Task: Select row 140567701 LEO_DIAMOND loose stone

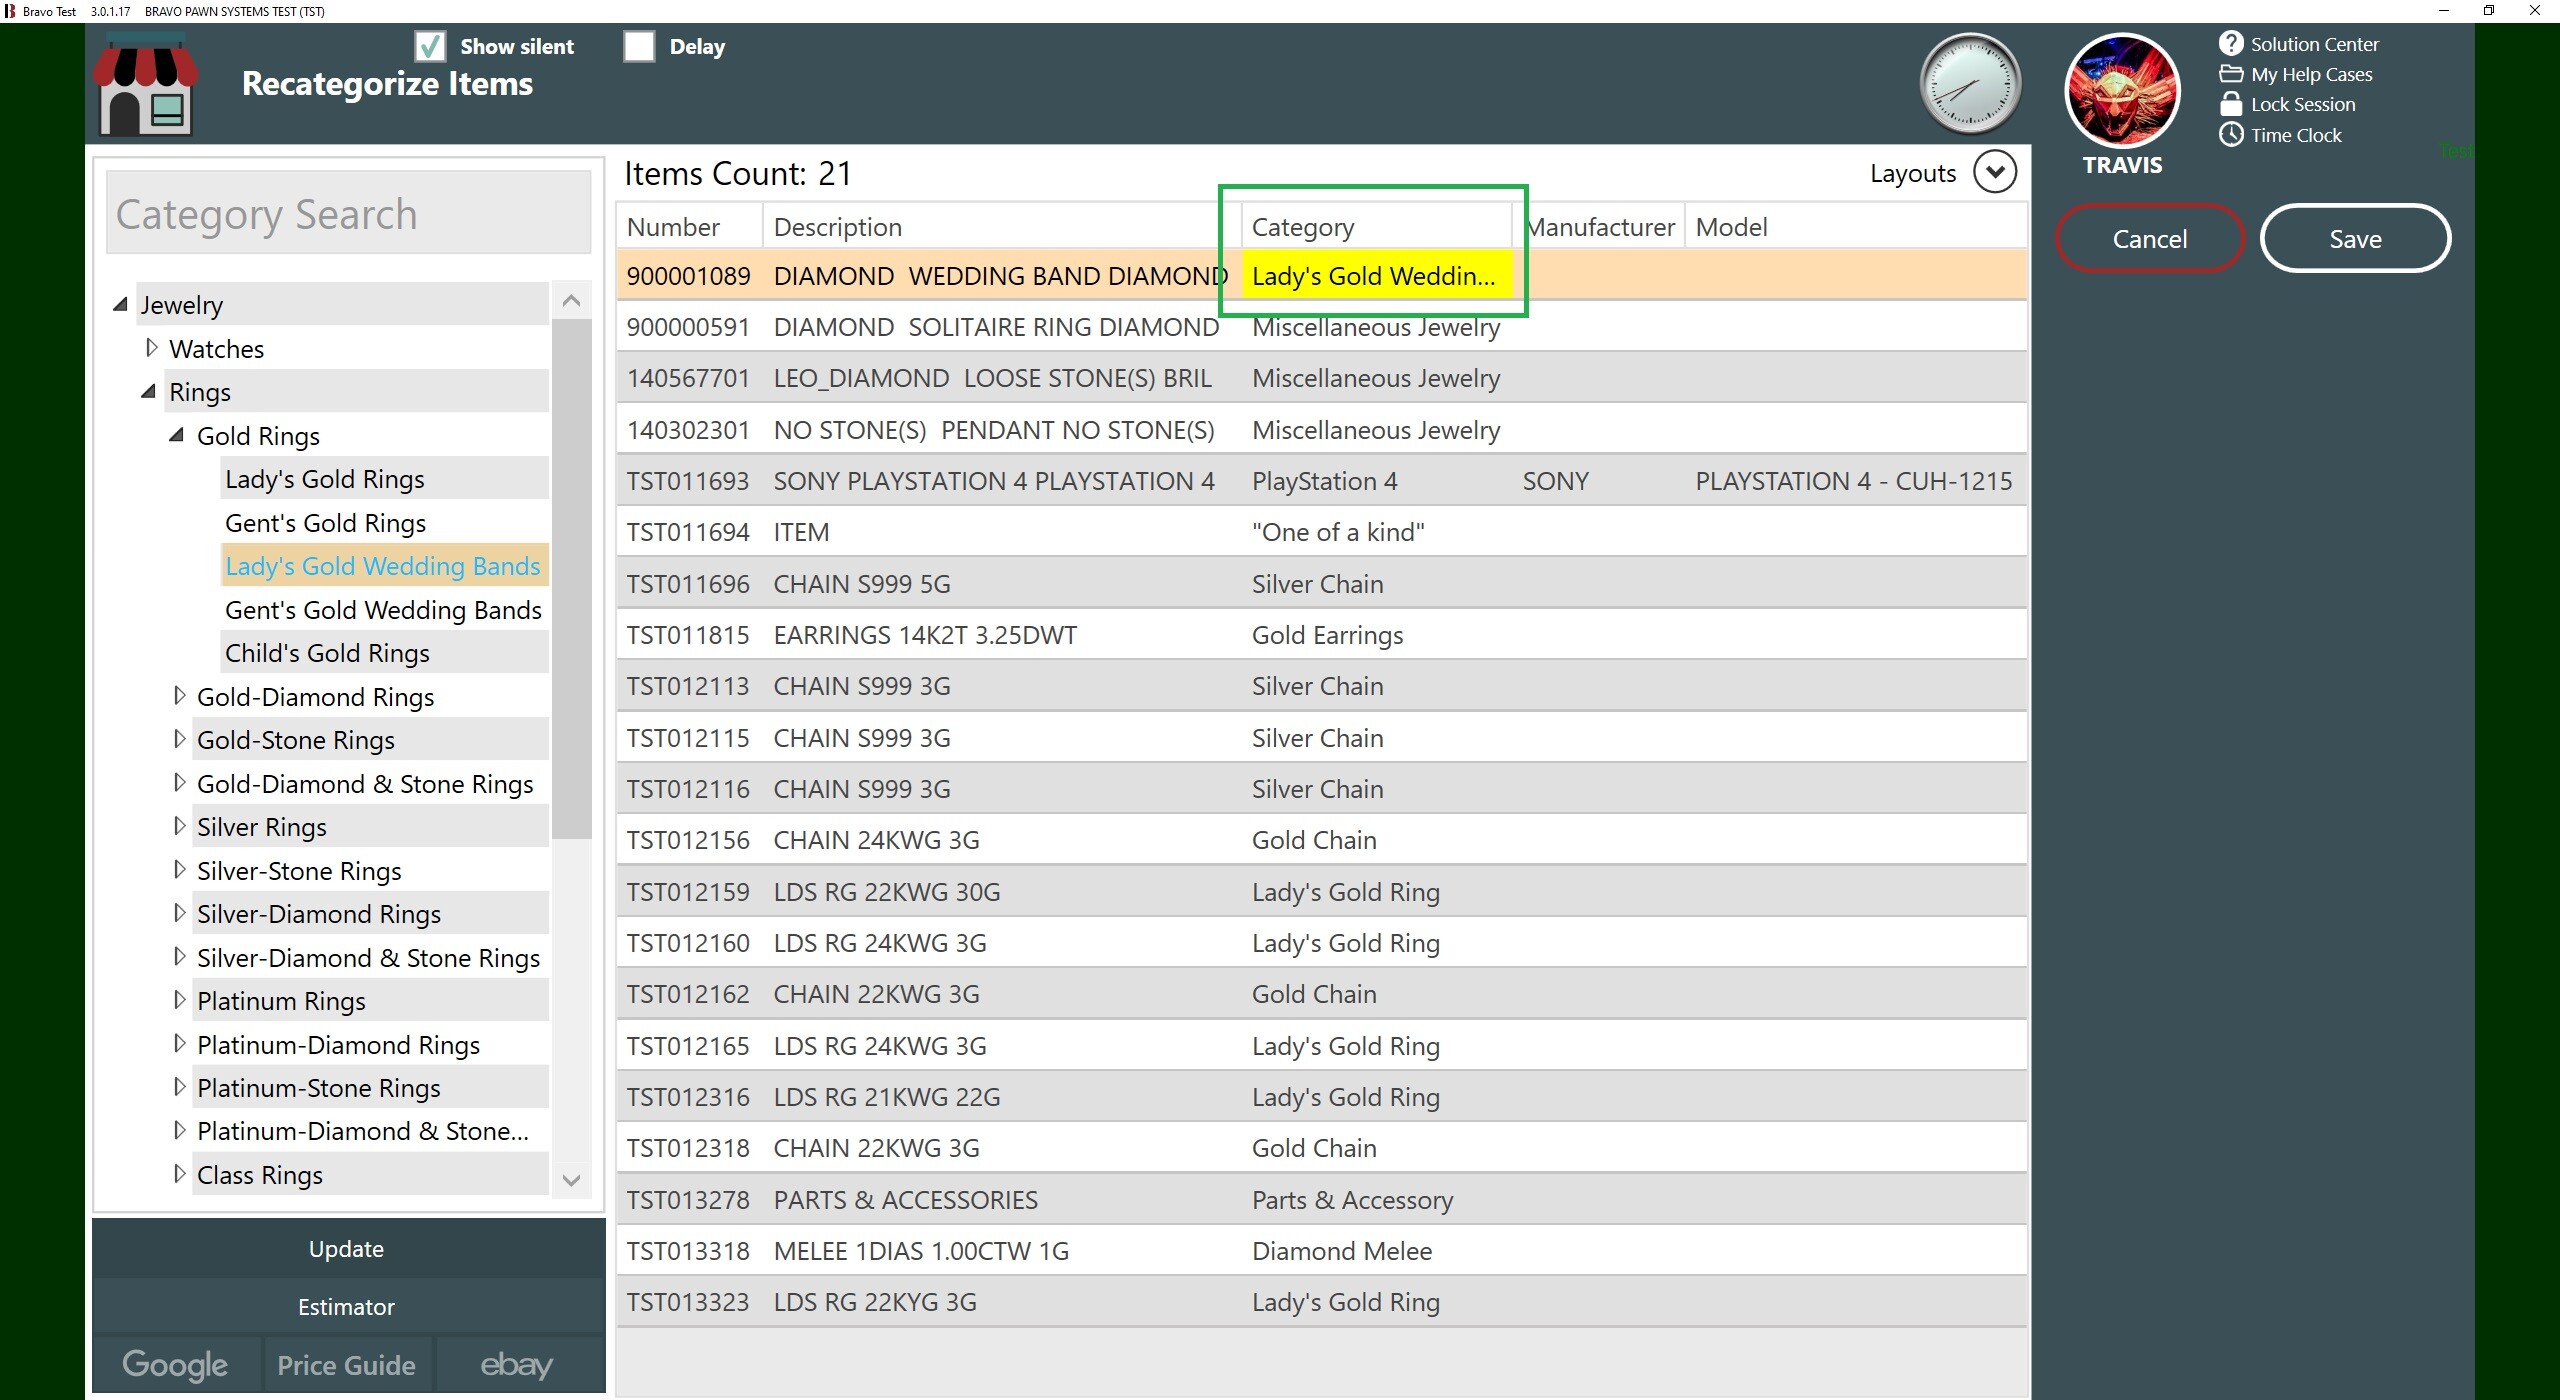Action: [x=1322, y=378]
